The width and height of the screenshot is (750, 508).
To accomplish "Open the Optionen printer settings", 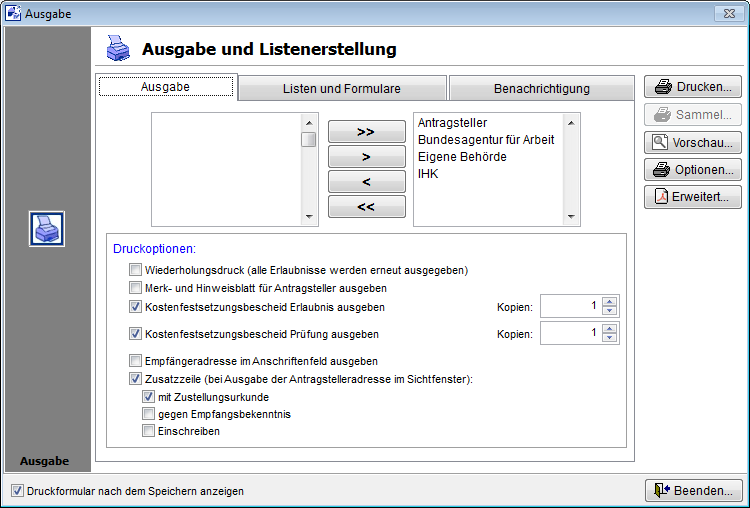I will click(x=692, y=170).
